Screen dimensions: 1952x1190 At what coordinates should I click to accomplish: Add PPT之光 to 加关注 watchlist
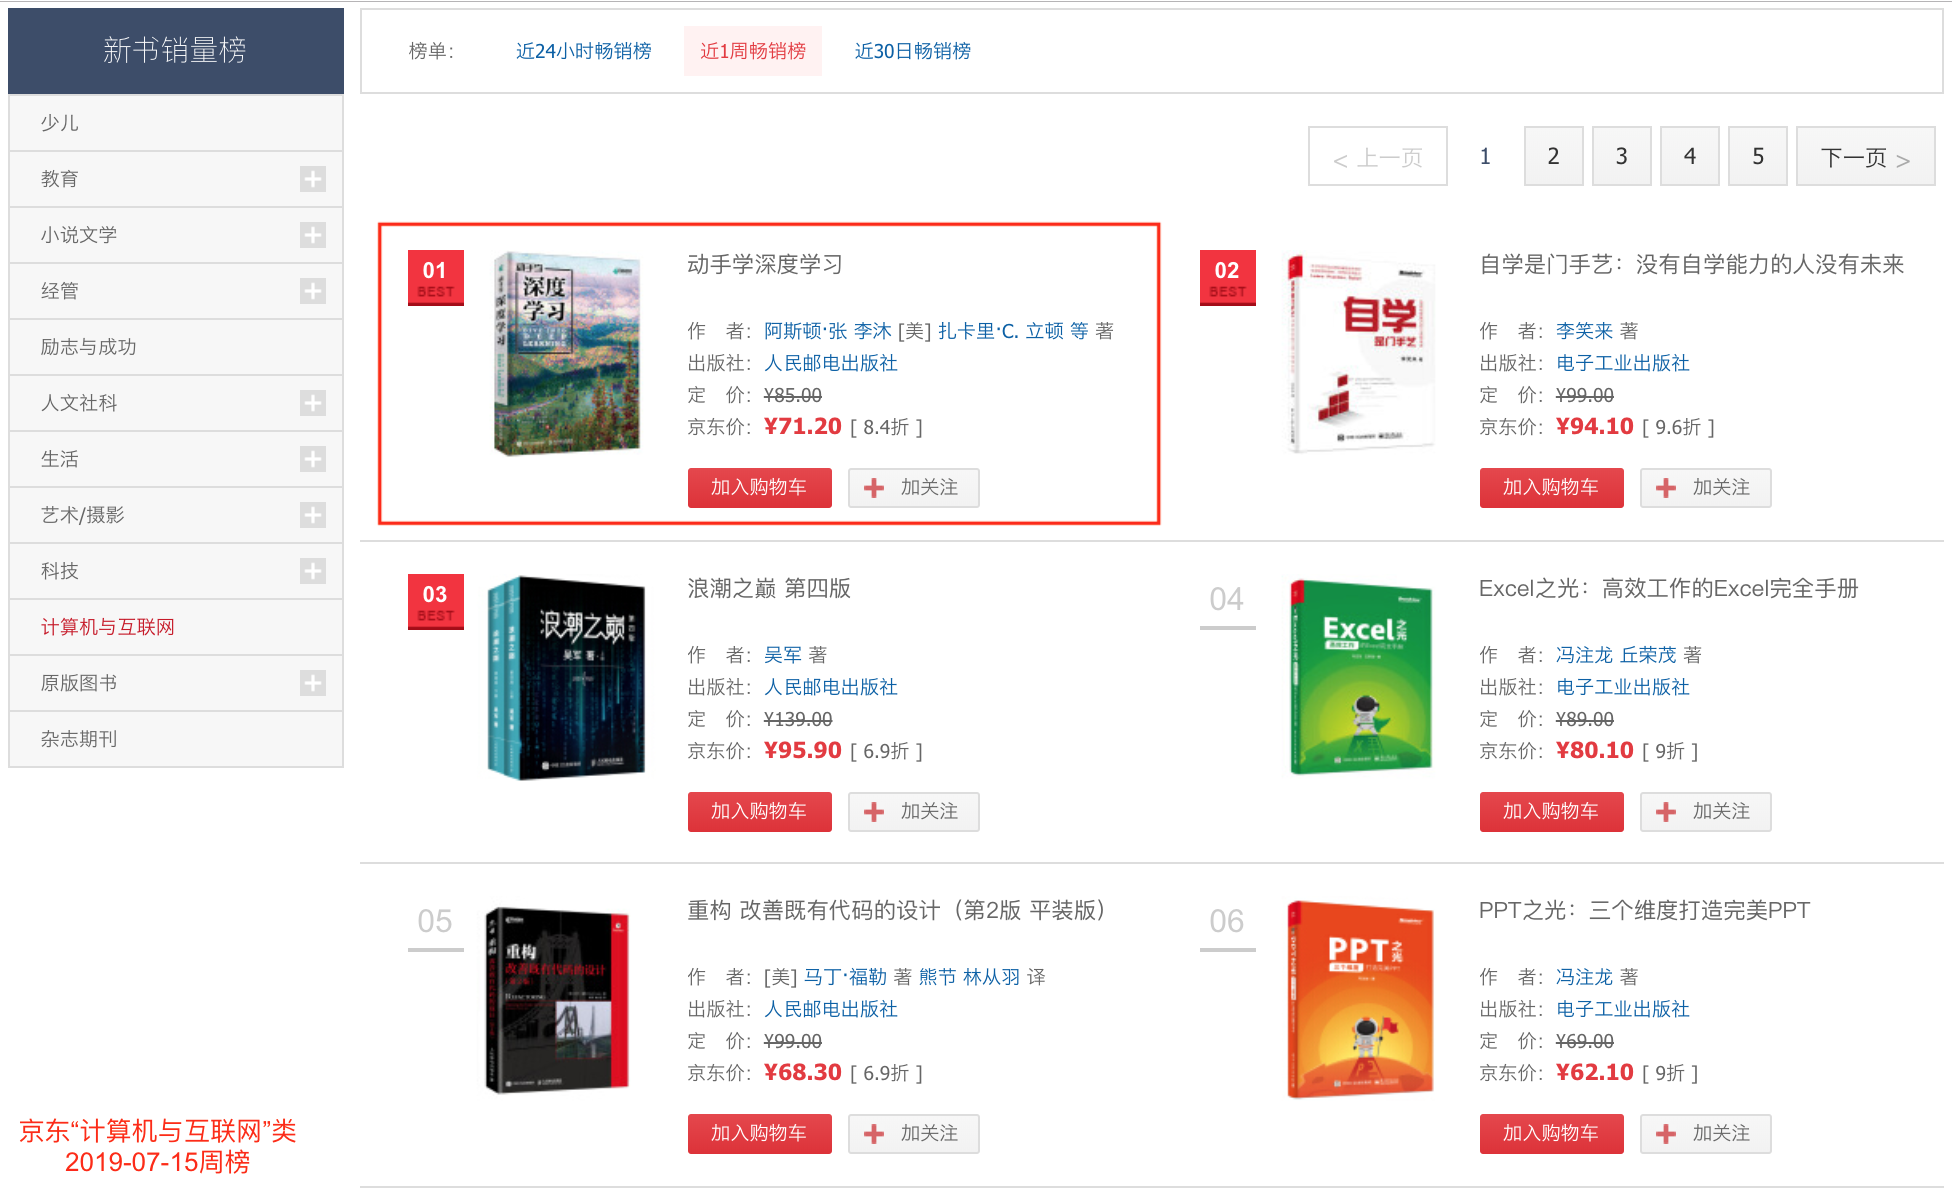click(x=1705, y=1133)
